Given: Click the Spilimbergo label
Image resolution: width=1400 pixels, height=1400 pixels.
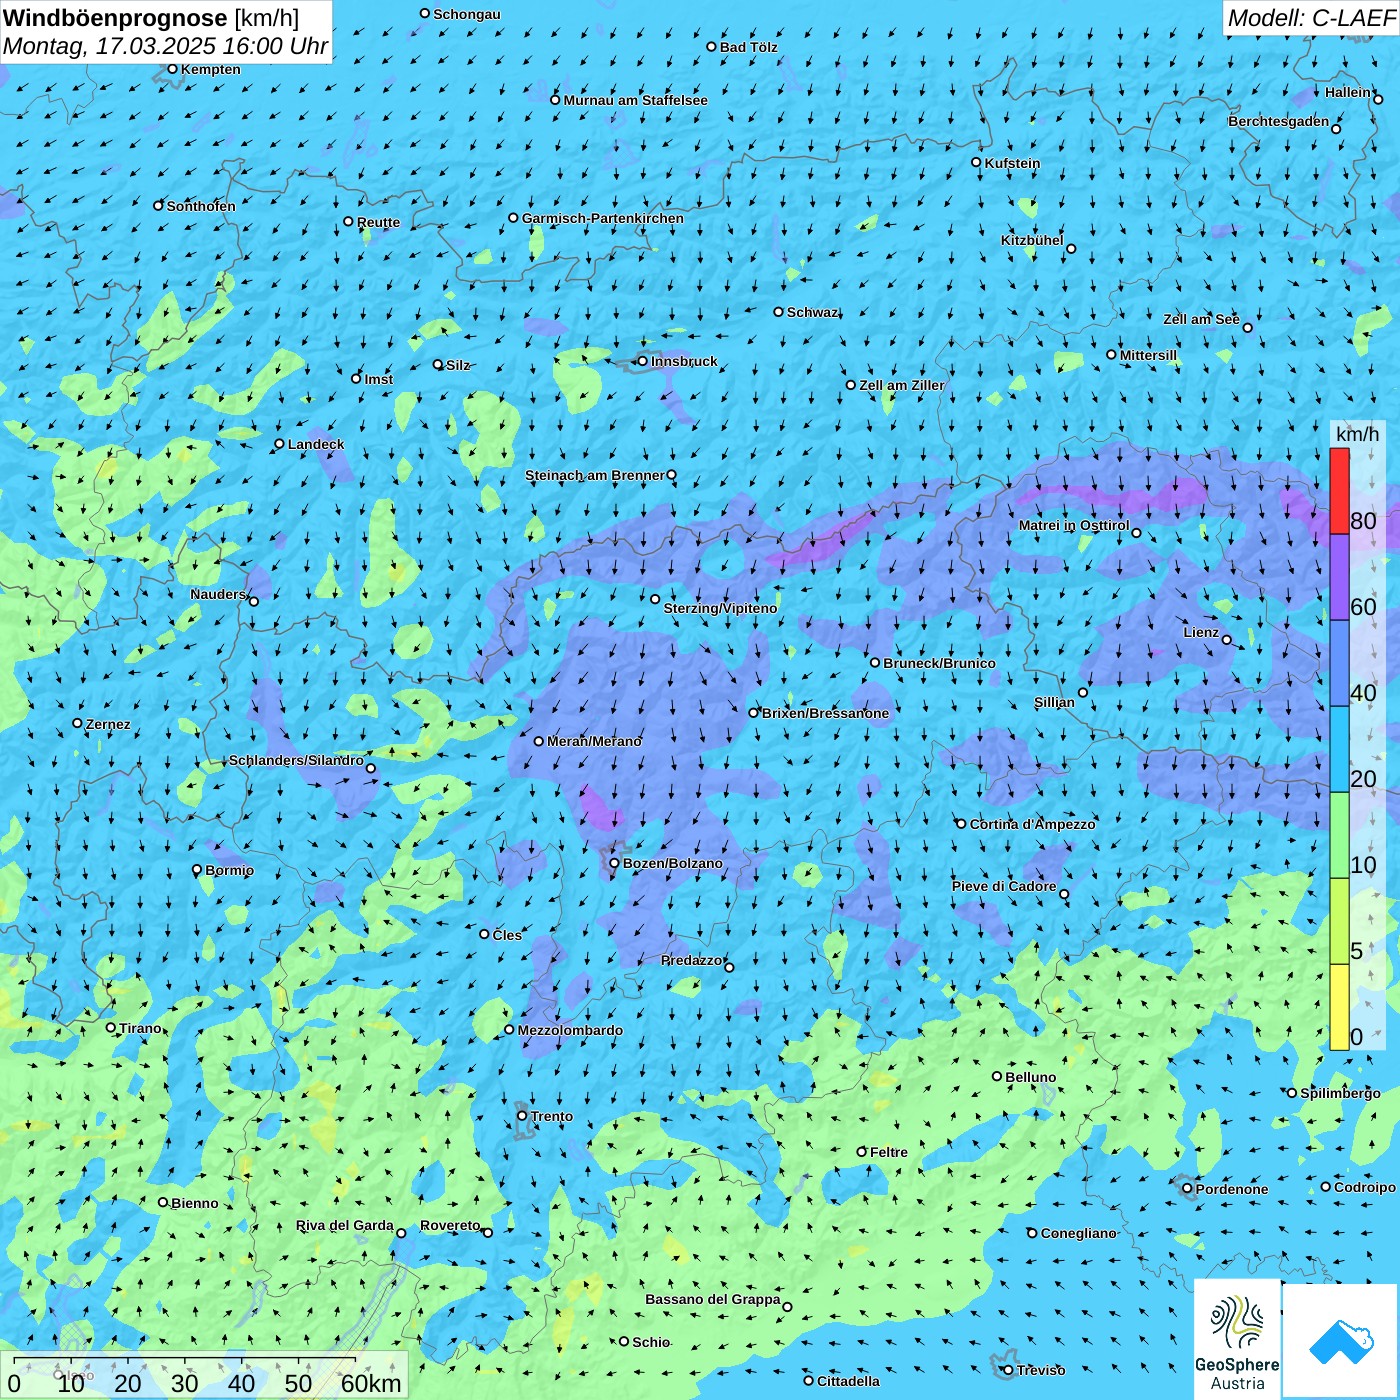Looking at the screenshot, I should point(1341,1093).
